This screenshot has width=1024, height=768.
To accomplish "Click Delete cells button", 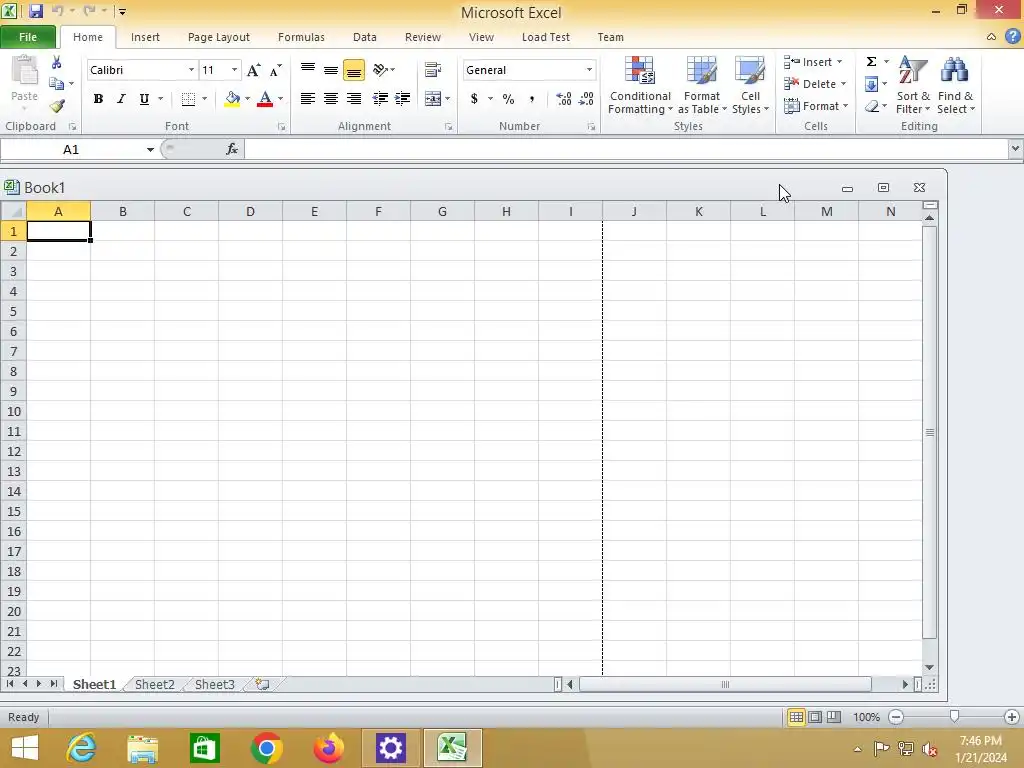I will (816, 84).
